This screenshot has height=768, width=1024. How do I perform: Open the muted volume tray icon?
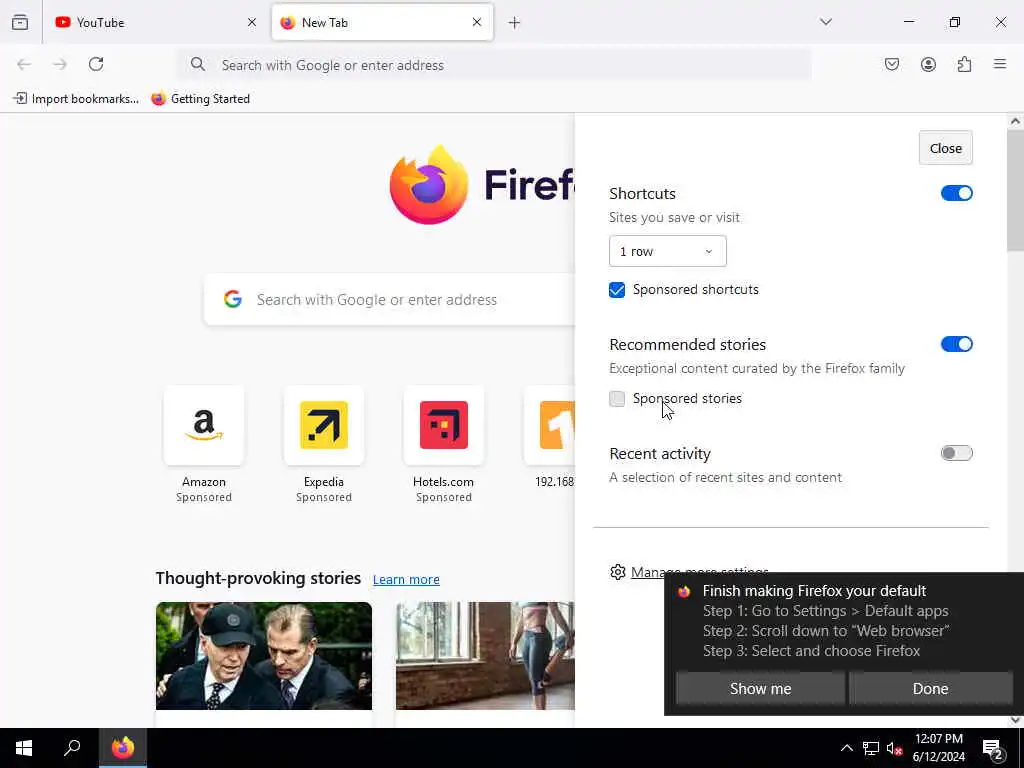click(894, 748)
